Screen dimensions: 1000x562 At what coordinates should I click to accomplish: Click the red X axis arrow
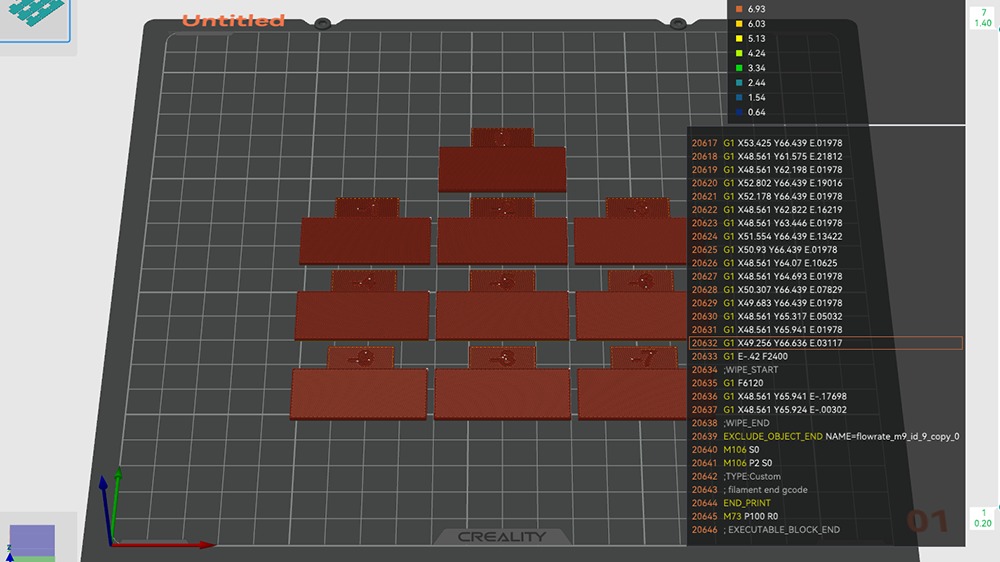click(205, 545)
